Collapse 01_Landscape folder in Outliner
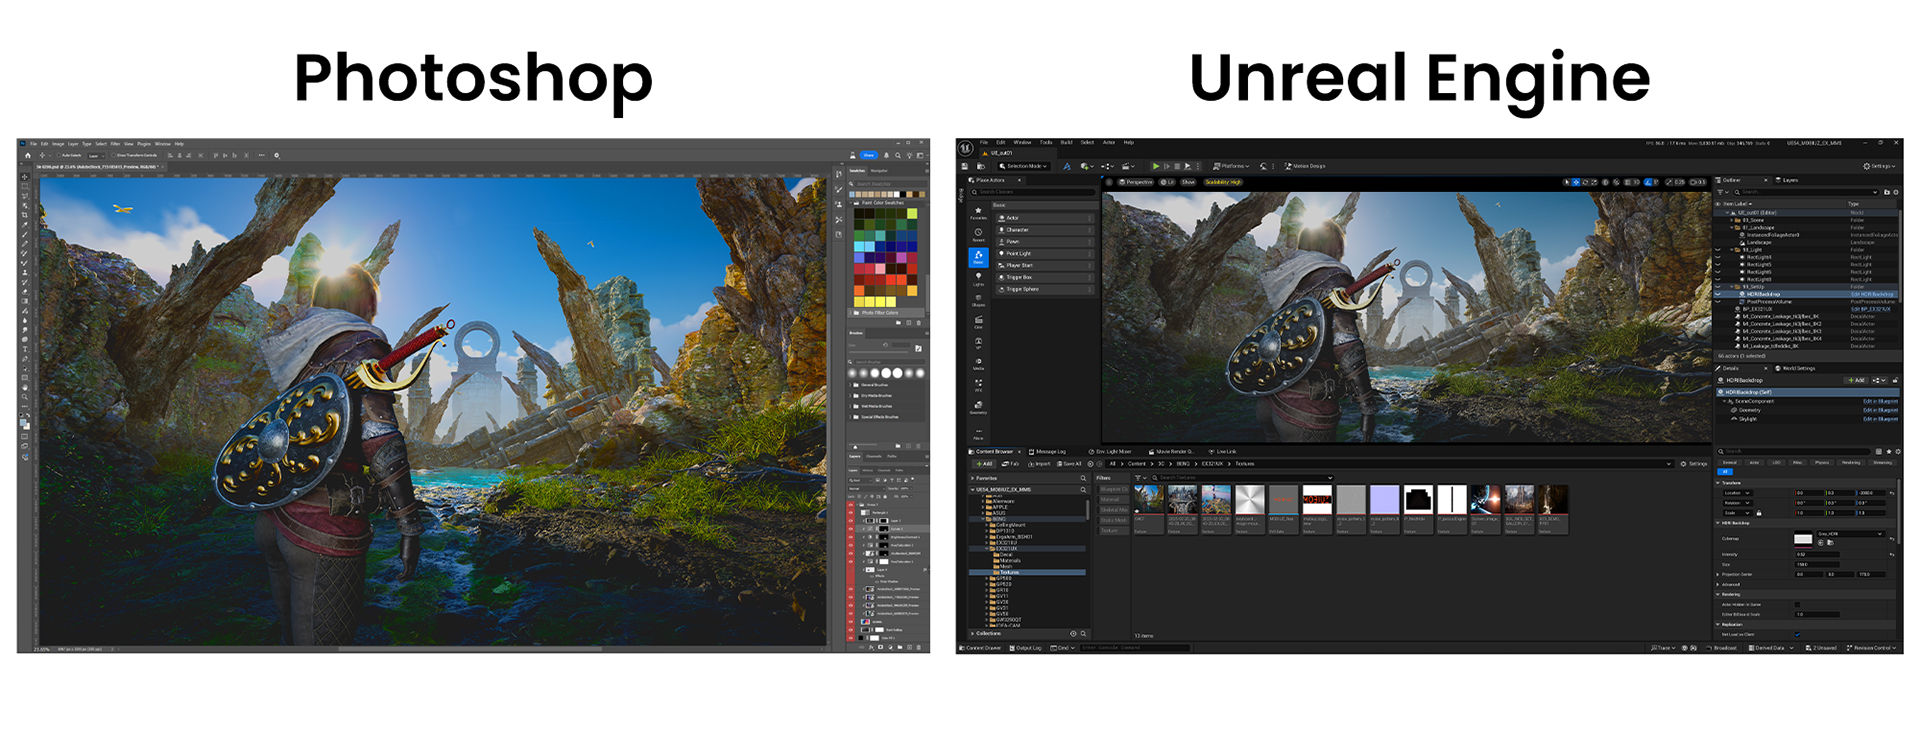Screen dimensions: 1920x734 (x=1732, y=228)
